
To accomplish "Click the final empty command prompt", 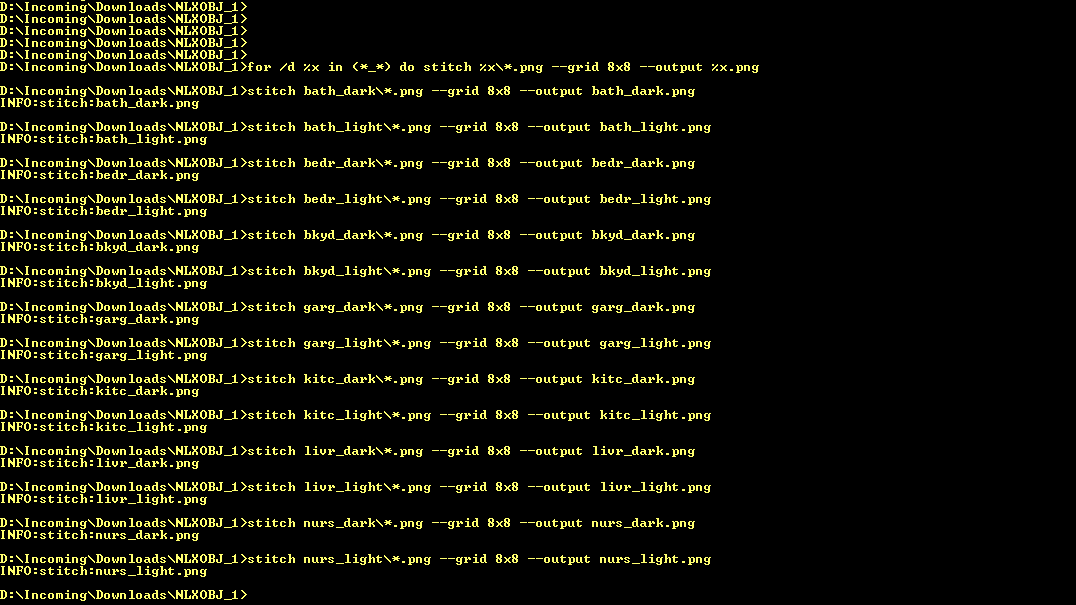I will coord(124,595).
